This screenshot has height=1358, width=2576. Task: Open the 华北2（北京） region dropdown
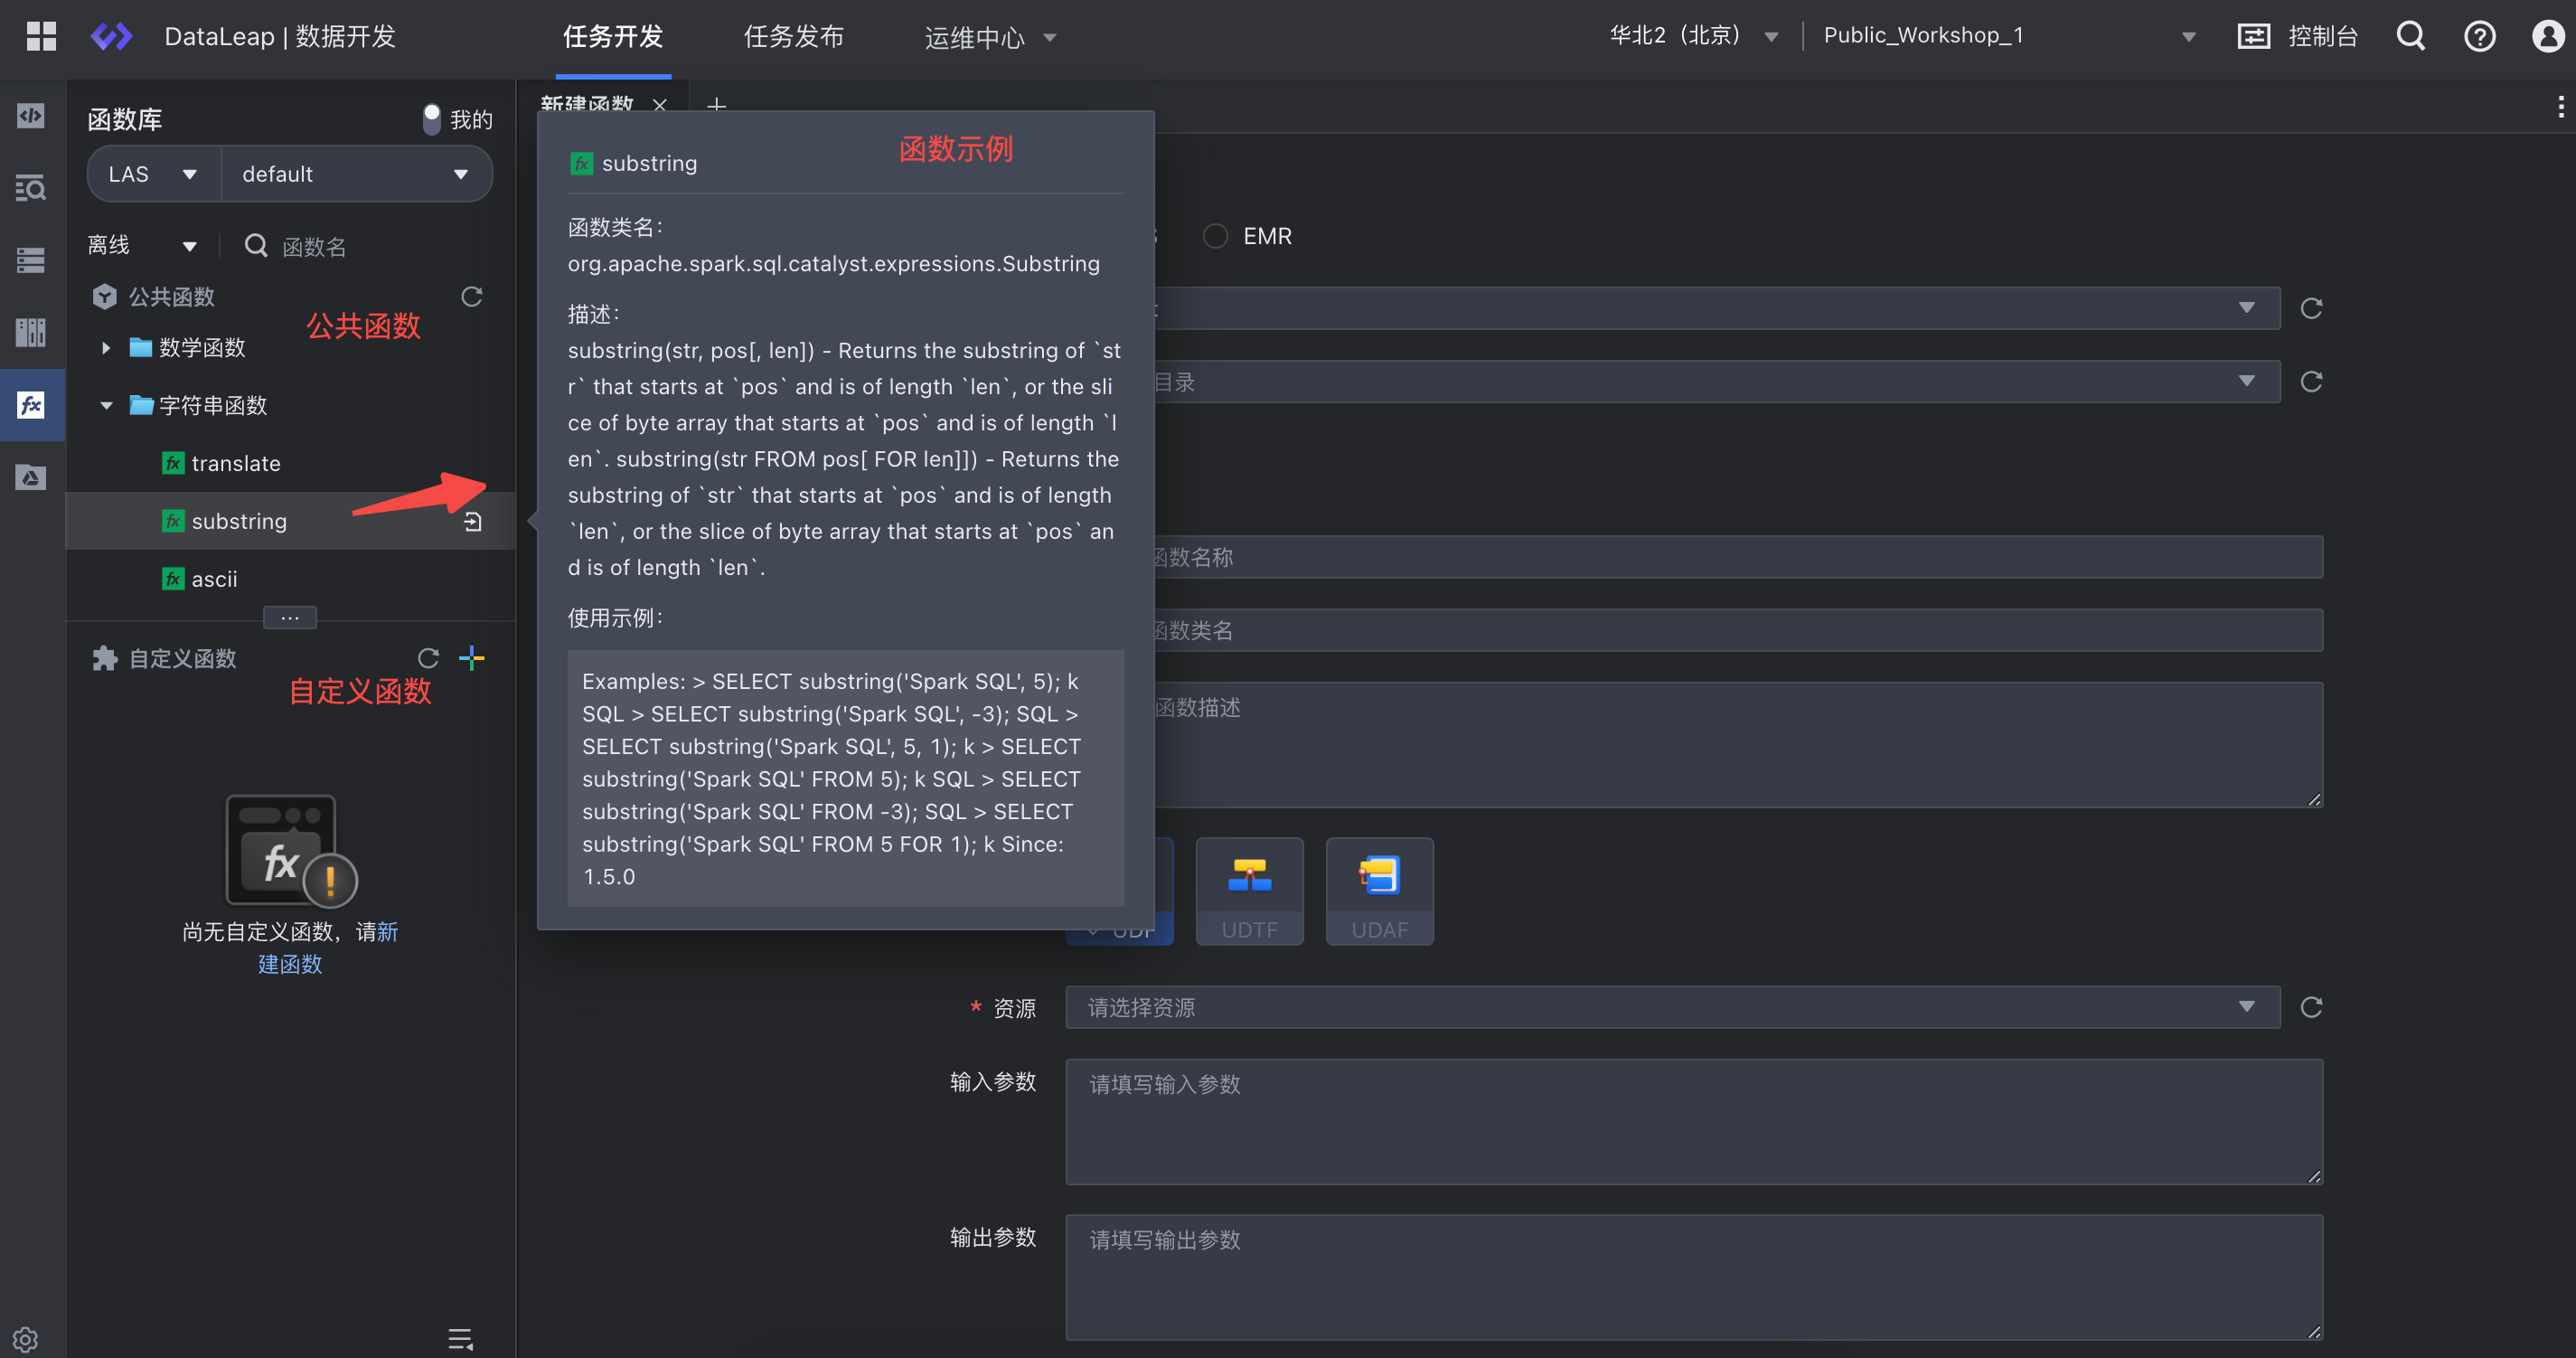click(x=1693, y=37)
